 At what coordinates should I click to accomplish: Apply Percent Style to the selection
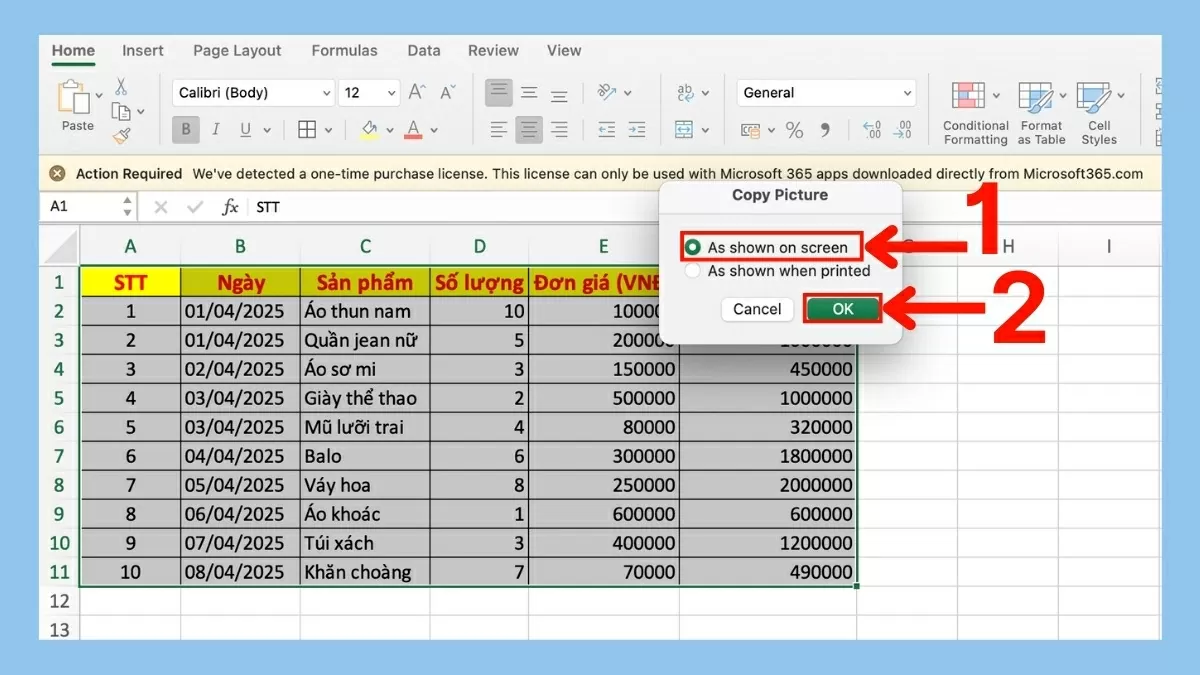click(x=794, y=130)
